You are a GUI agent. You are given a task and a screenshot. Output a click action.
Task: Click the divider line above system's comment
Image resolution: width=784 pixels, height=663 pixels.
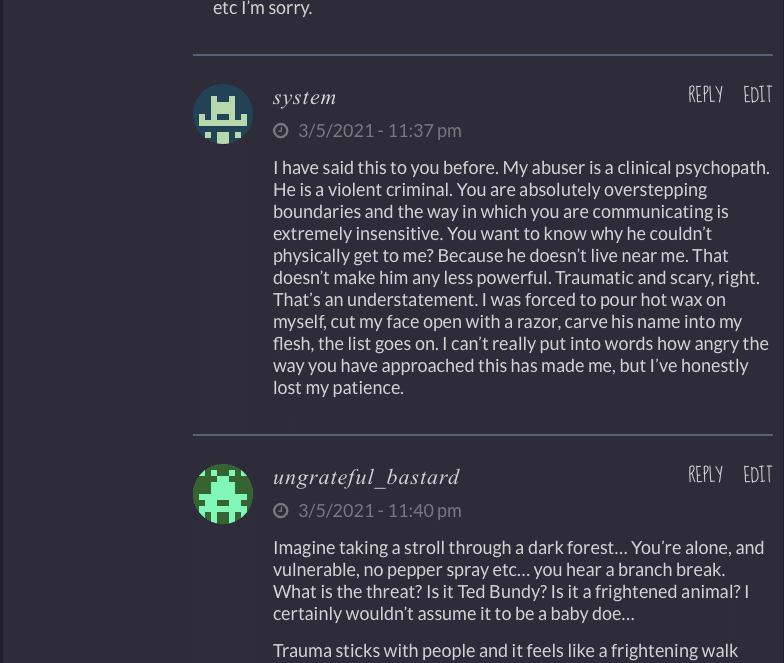[482, 54]
